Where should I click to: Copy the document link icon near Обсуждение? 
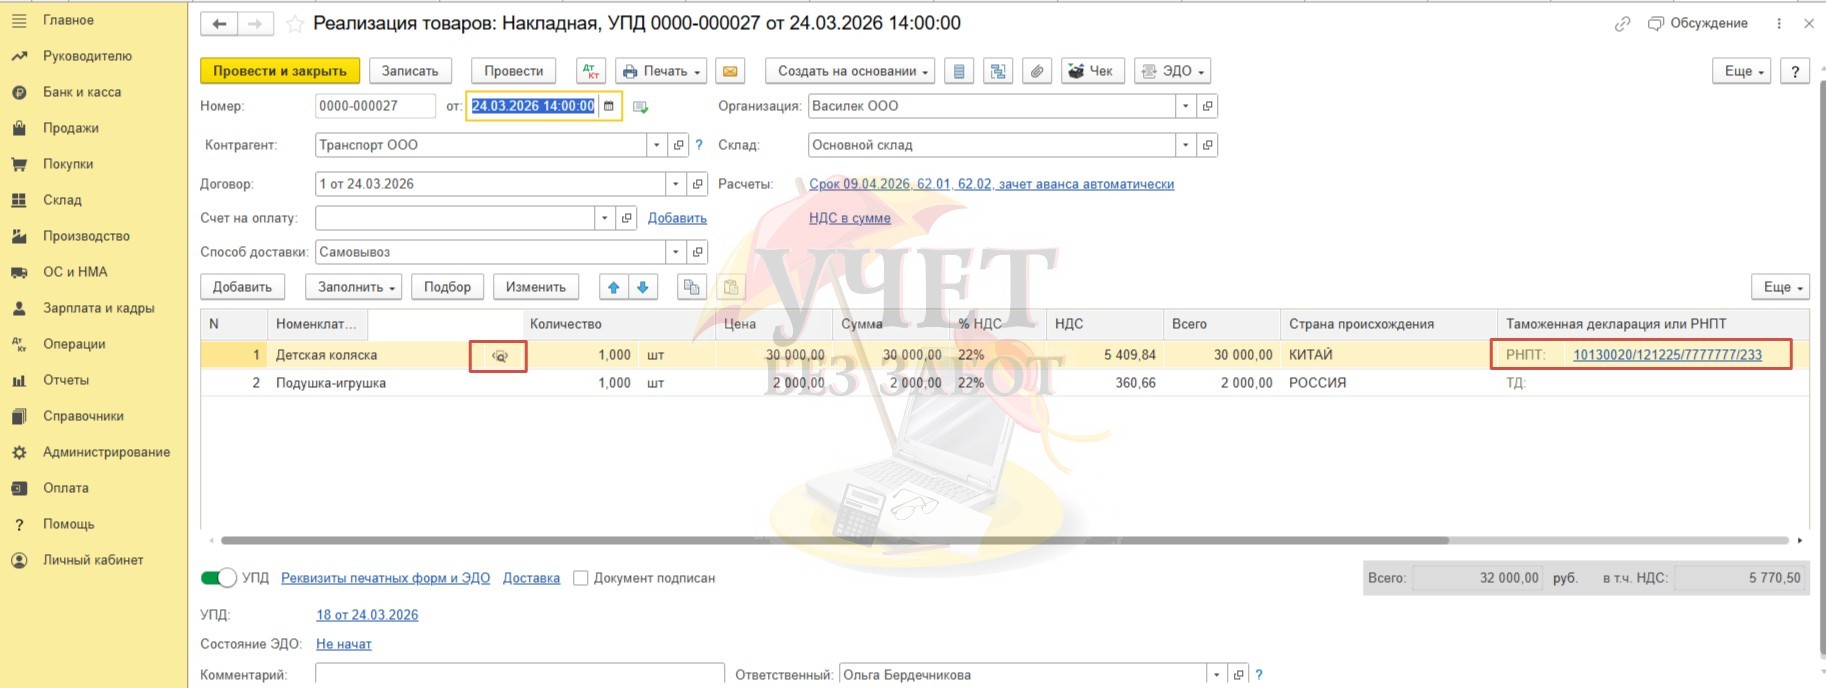(x=1622, y=24)
